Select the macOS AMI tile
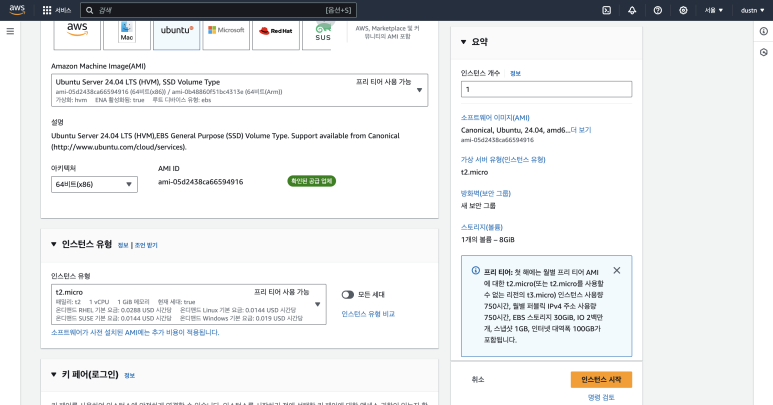The image size is (773, 405). tap(127, 34)
